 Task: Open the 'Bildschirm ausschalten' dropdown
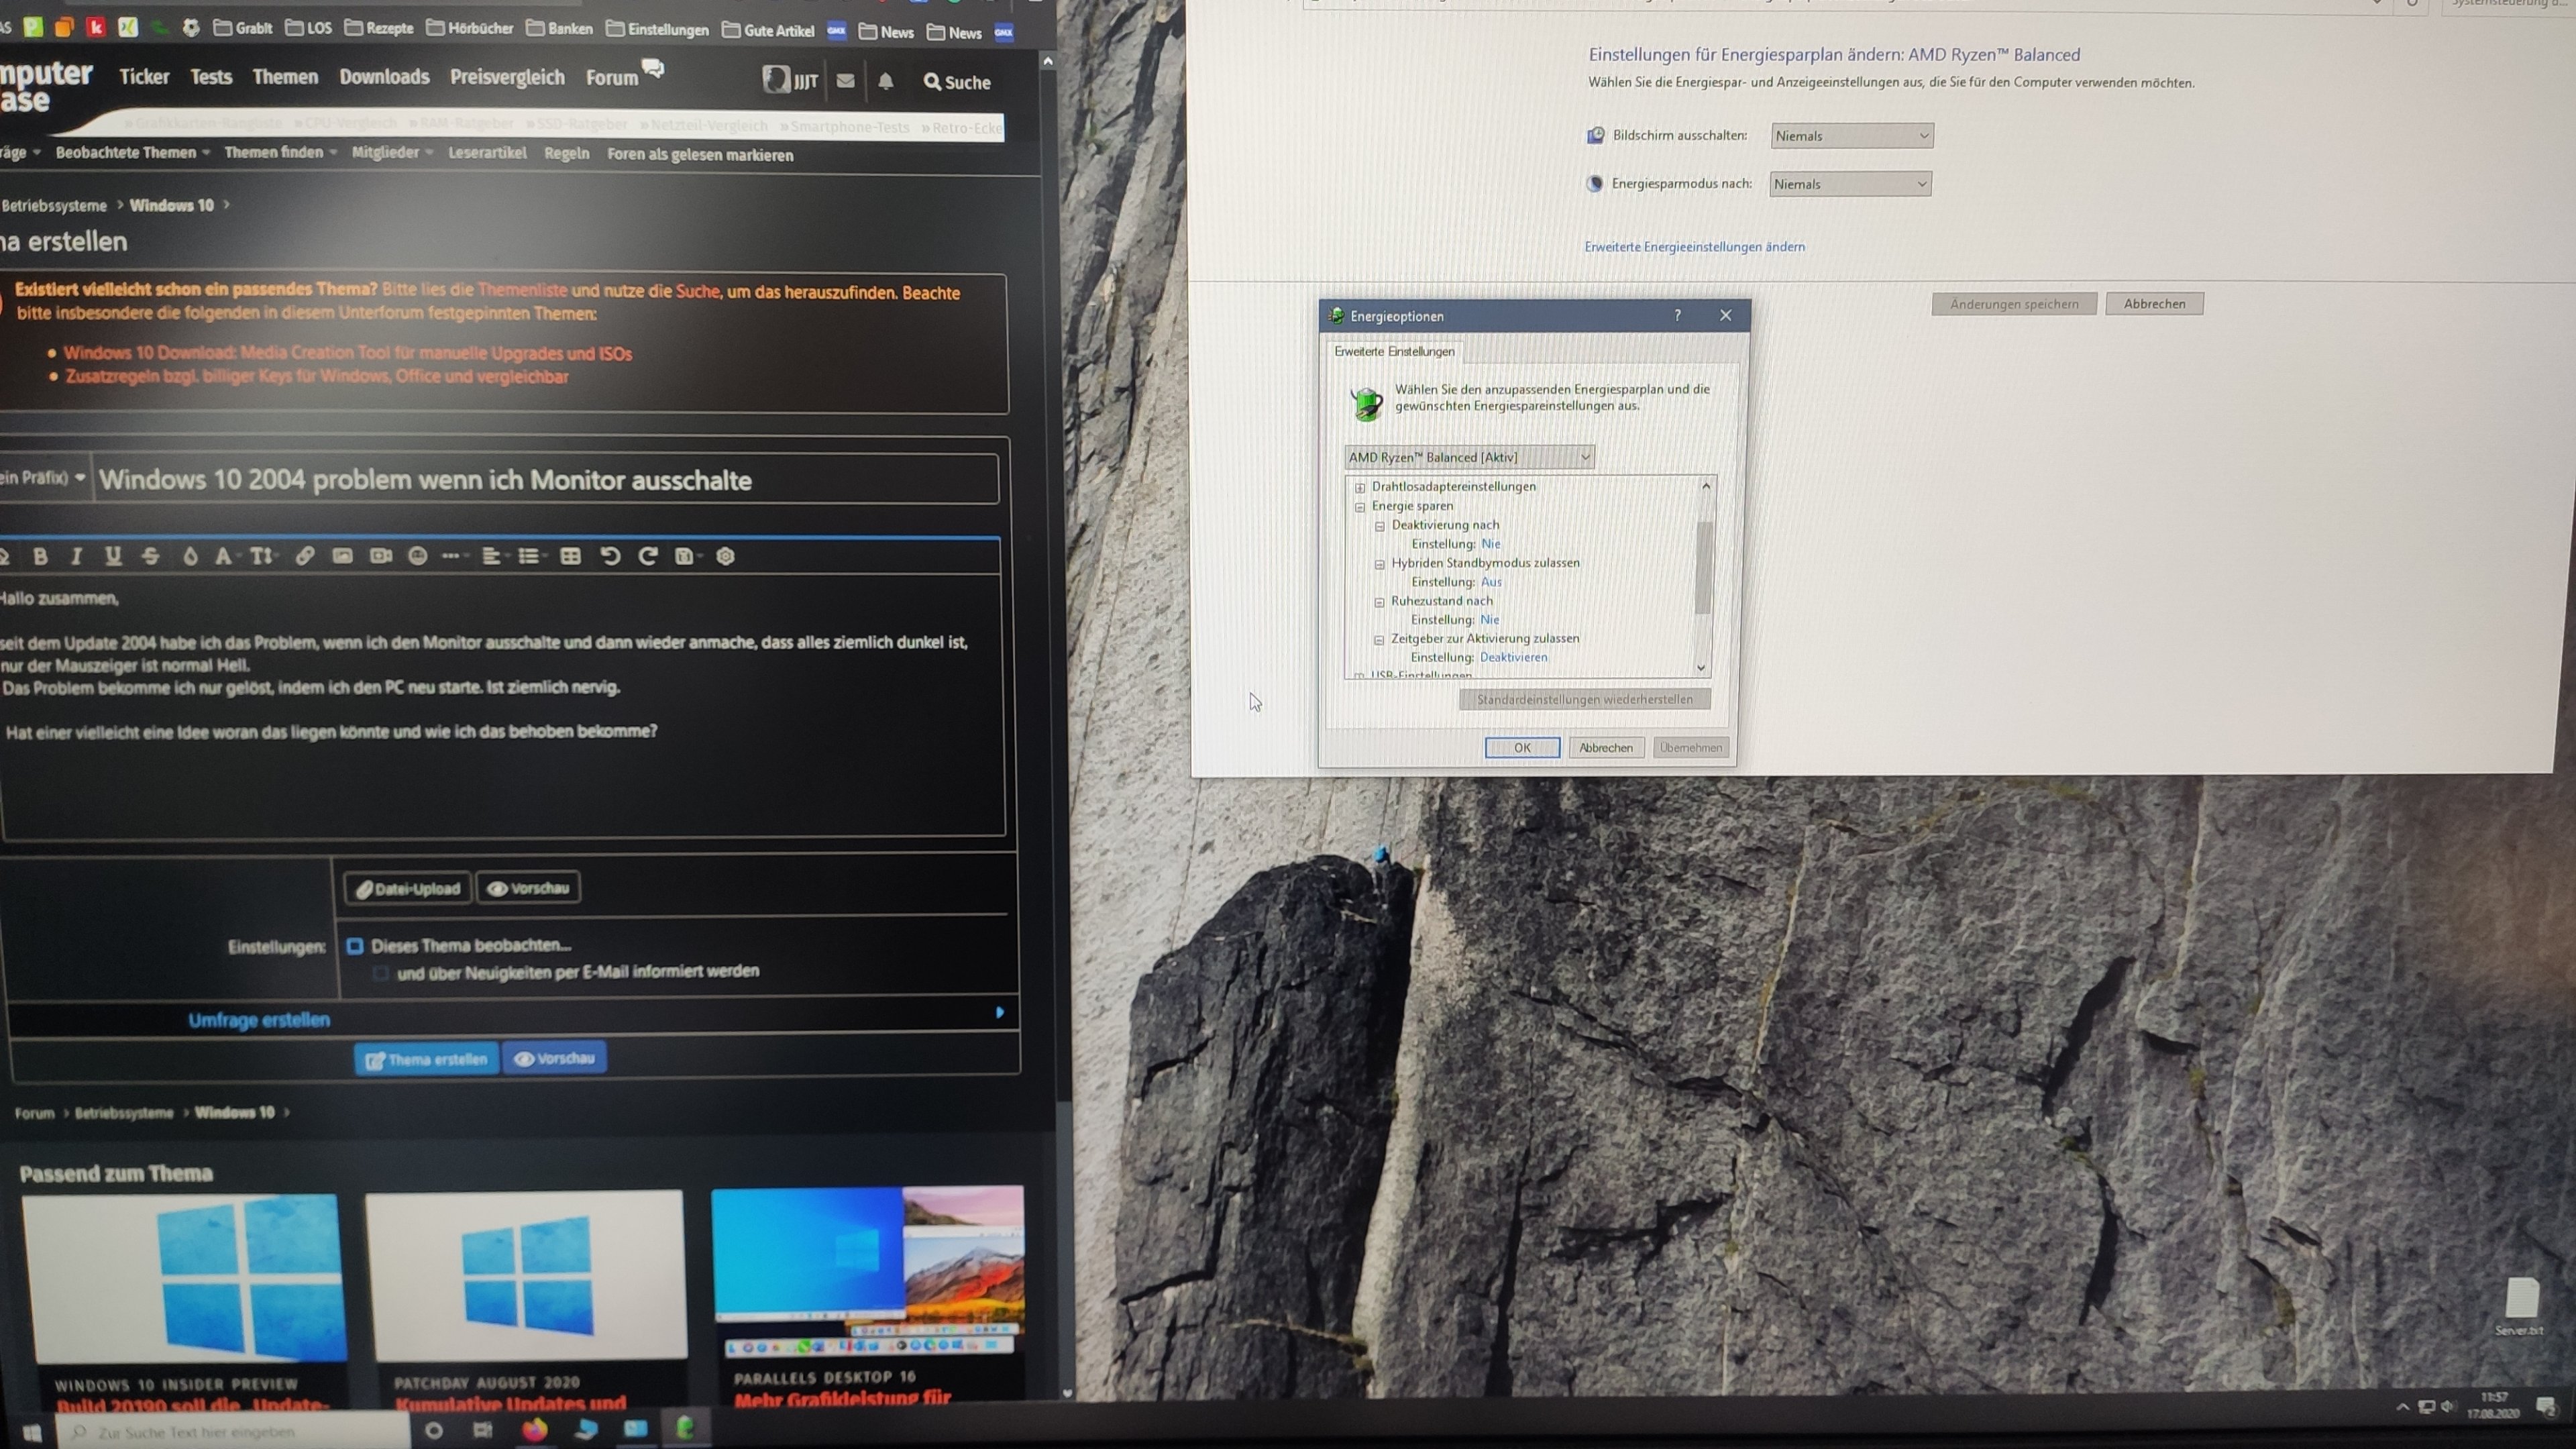pyautogui.click(x=1851, y=136)
